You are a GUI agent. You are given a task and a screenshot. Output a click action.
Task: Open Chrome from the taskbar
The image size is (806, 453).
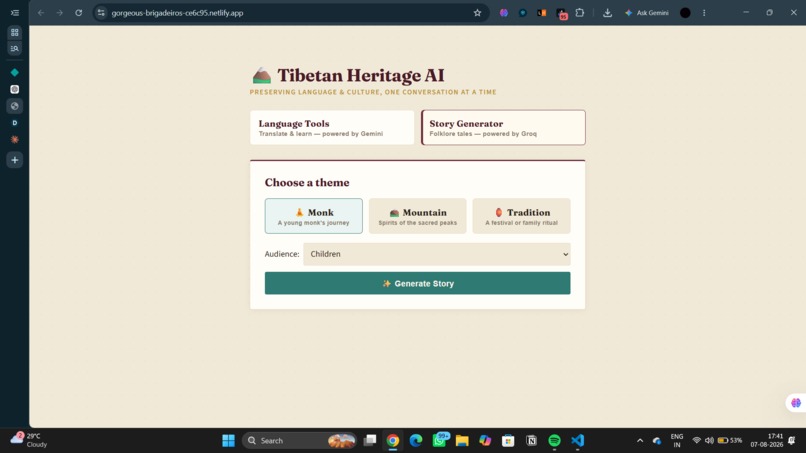pyautogui.click(x=393, y=441)
